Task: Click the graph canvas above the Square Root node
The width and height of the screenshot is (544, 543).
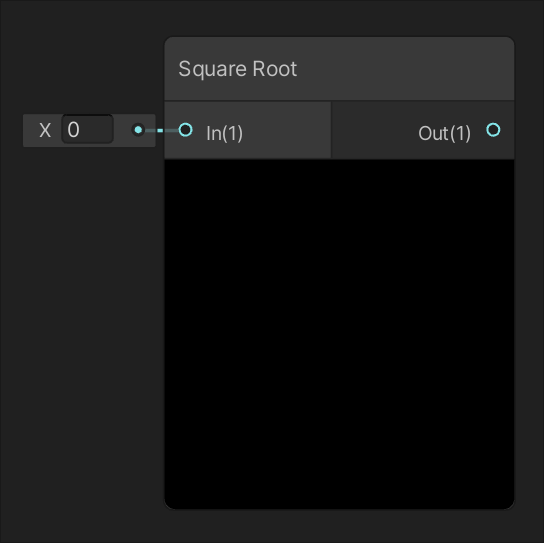Action: coord(339,18)
